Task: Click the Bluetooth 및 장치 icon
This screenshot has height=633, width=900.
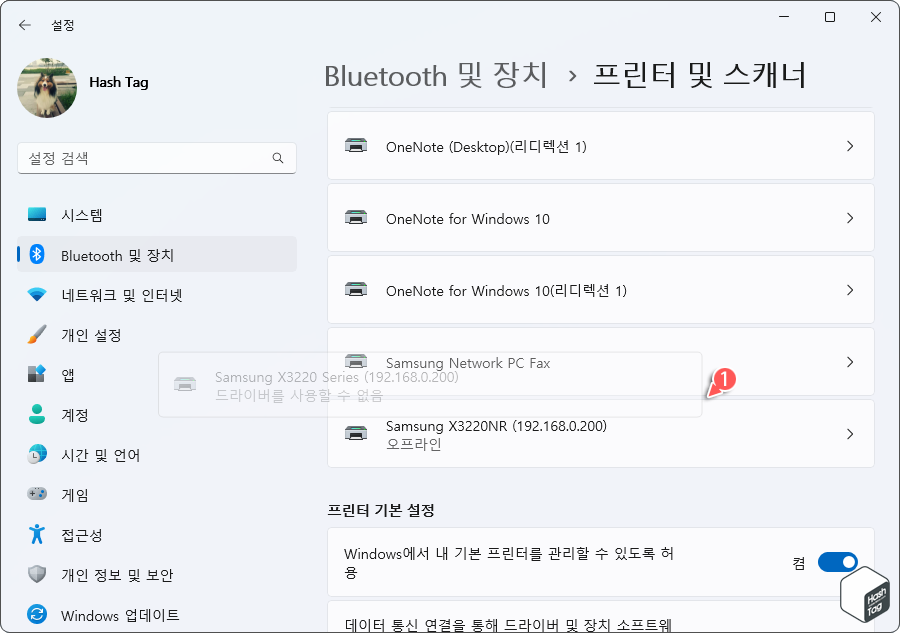Action: (x=38, y=254)
